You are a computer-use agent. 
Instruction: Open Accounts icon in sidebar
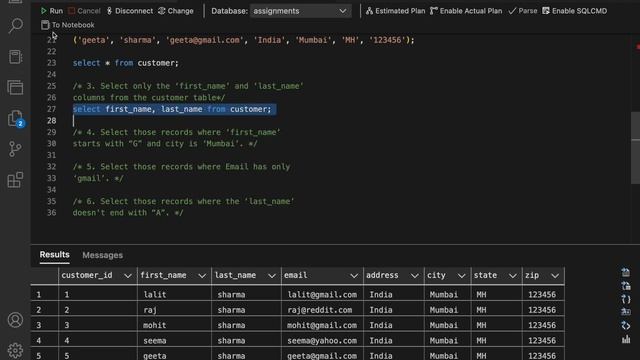[x=15, y=320]
